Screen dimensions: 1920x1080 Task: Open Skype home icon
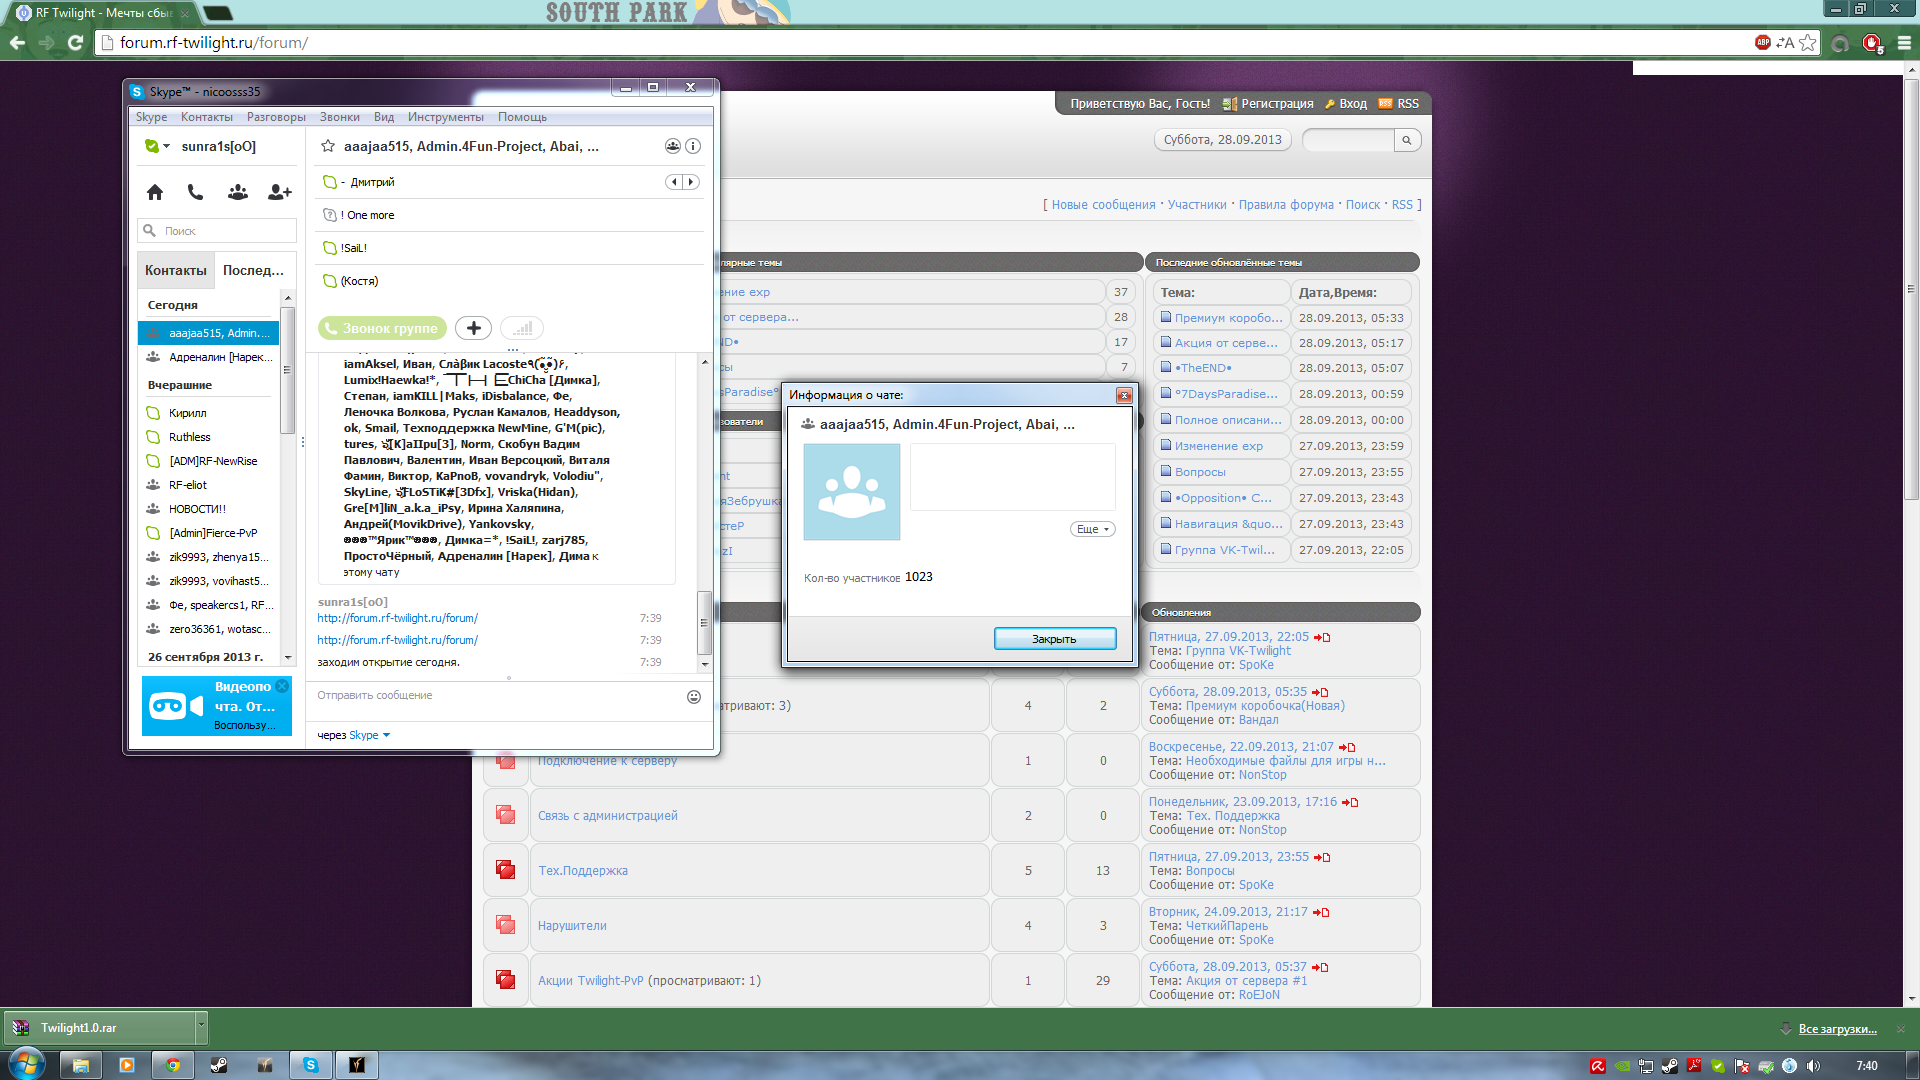point(154,192)
